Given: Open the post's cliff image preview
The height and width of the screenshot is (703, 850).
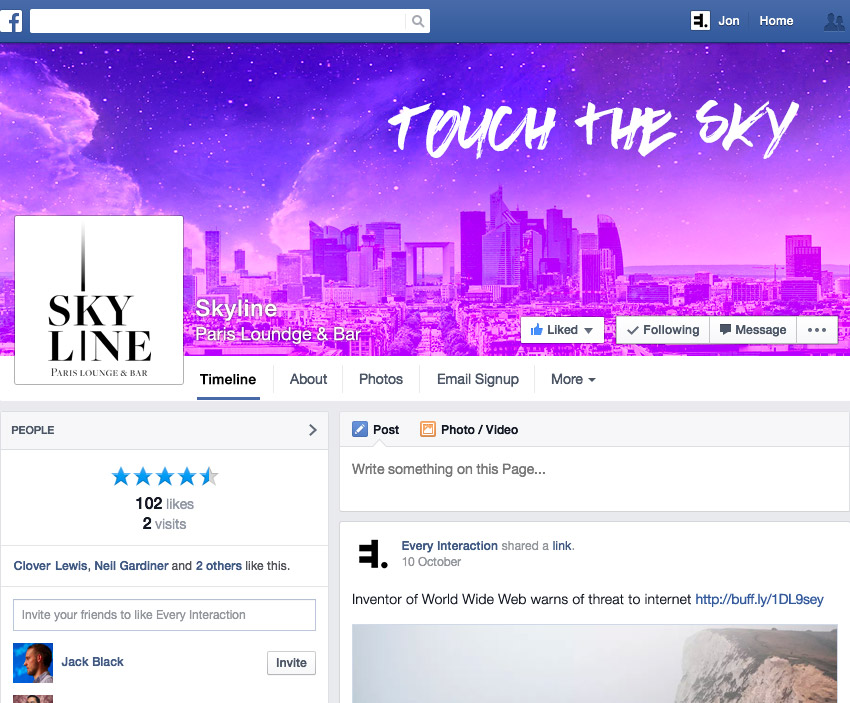Looking at the screenshot, I should [595, 663].
